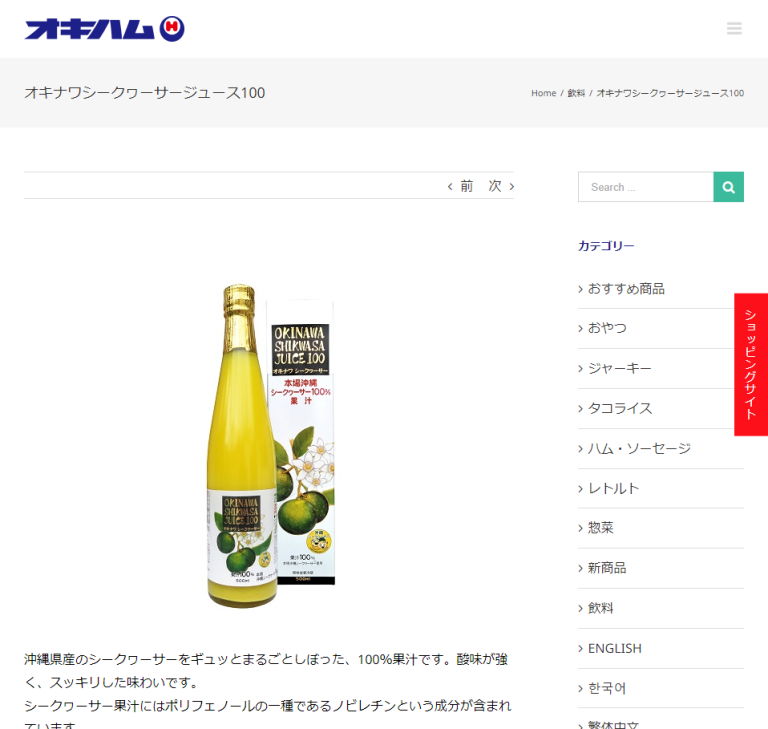Select the ジャーキー category
Viewport: 768px width, 729px height.
coord(619,369)
